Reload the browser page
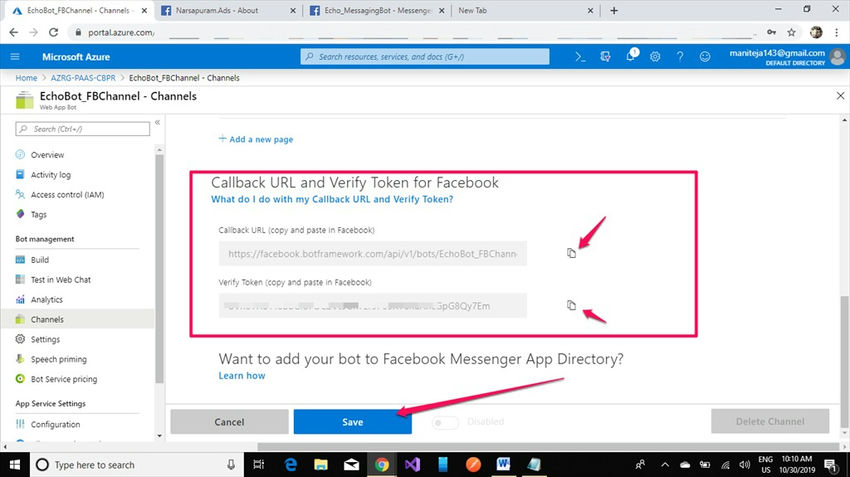Viewport: 850px width, 477px height. (53, 33)
